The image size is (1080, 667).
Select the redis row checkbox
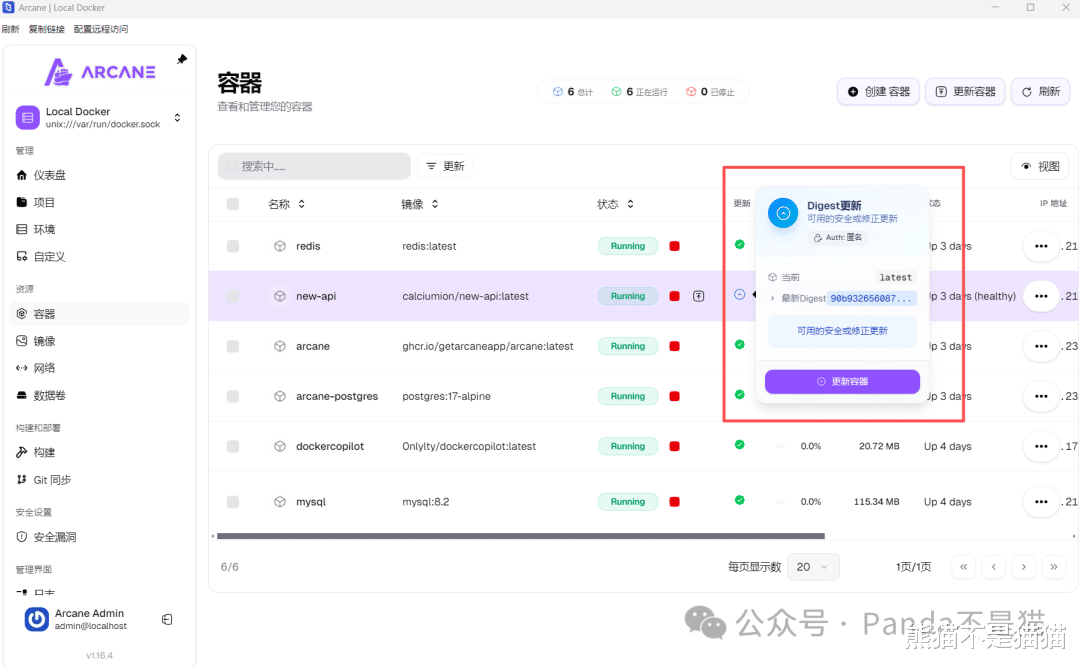tap(233, 246)
